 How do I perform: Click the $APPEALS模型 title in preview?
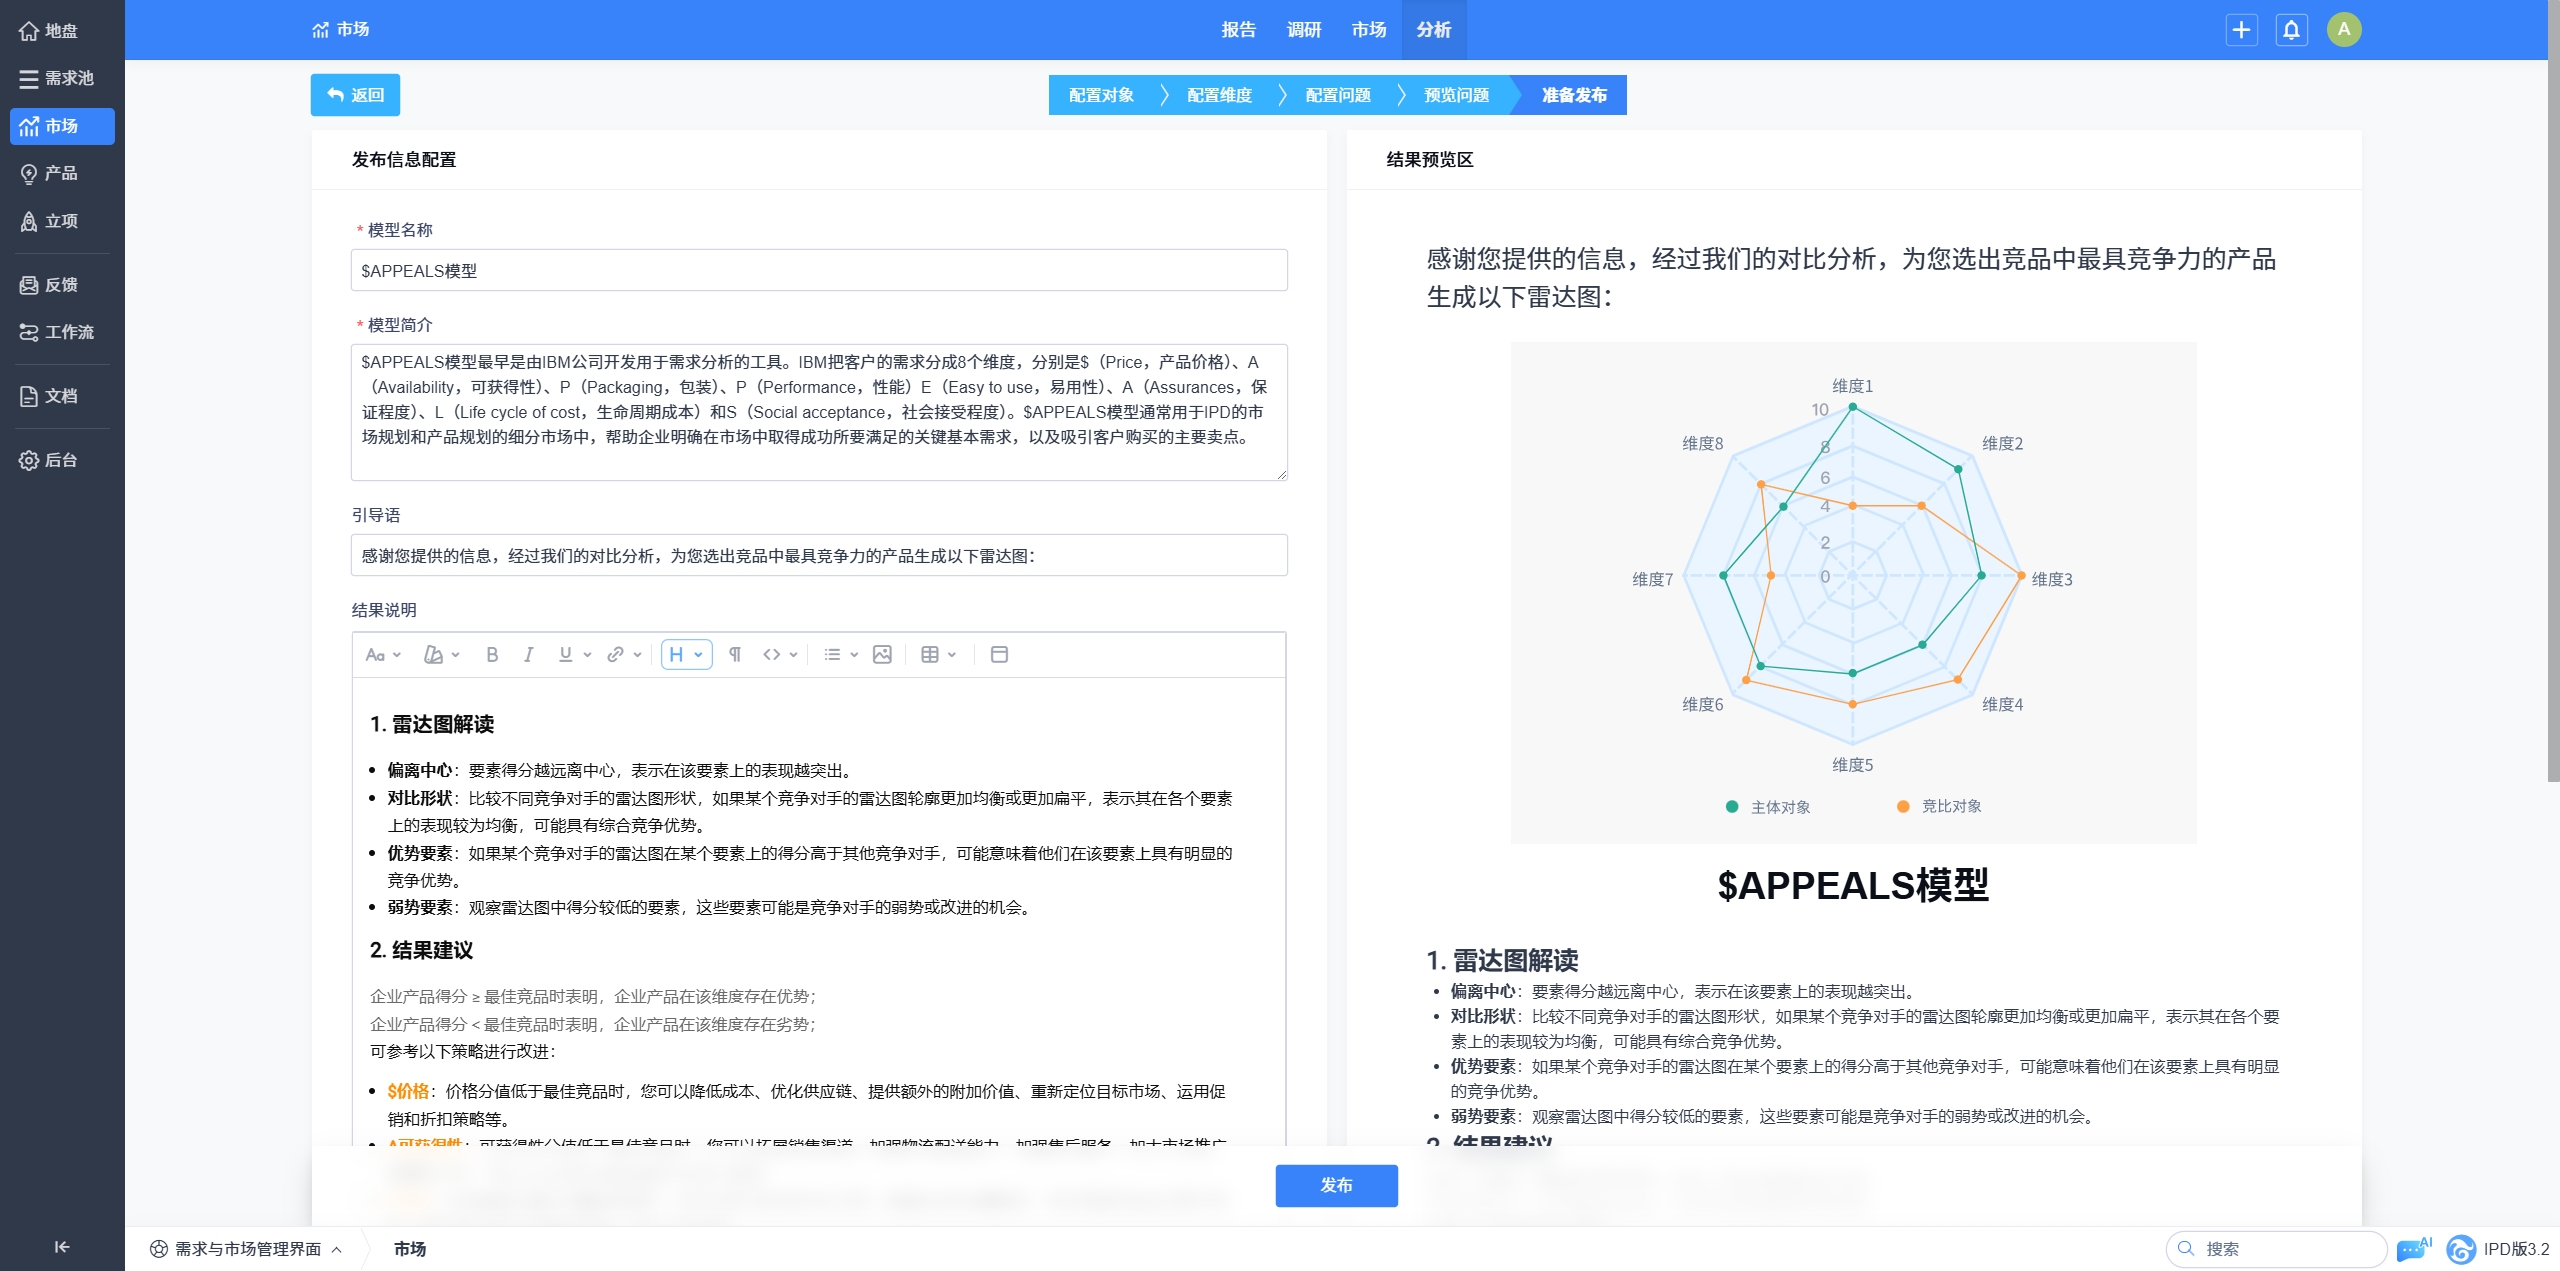[x=1853, y=885]
